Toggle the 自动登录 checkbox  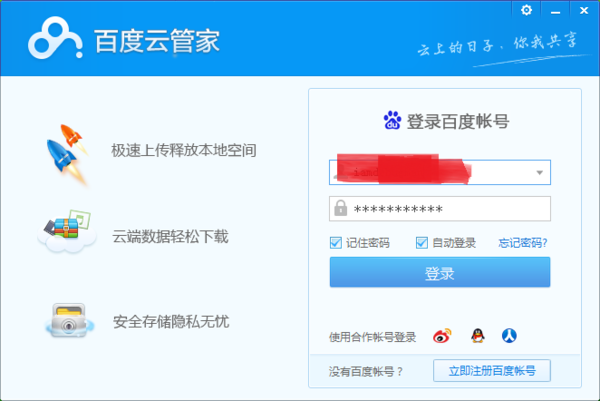(421, 243)
